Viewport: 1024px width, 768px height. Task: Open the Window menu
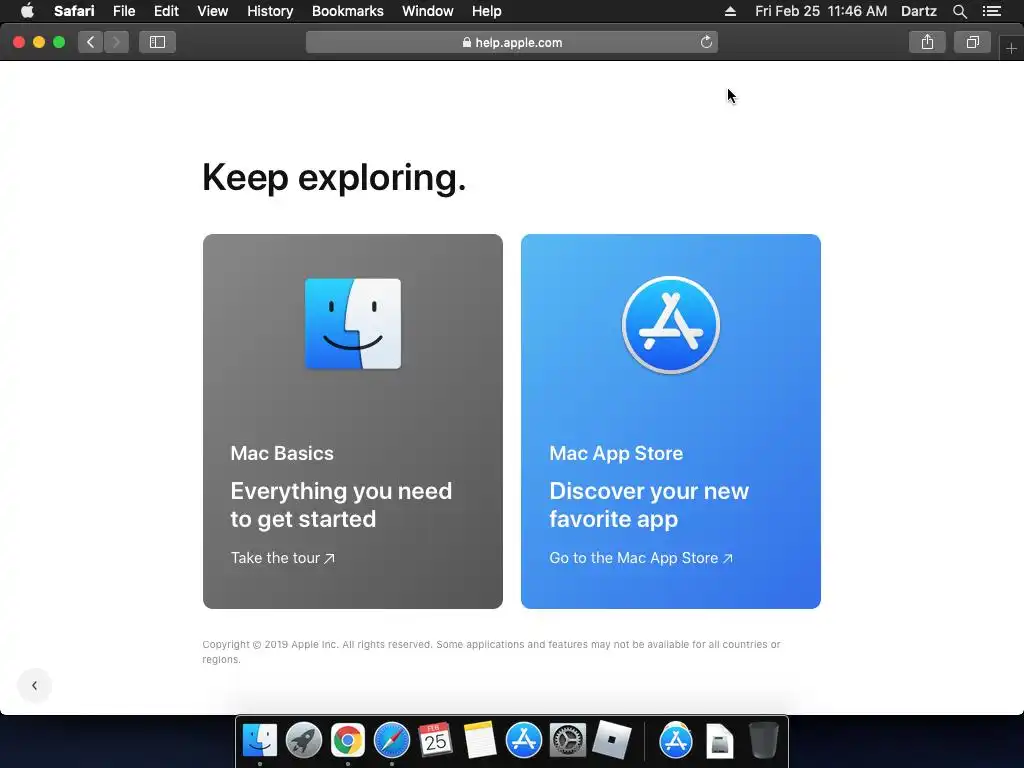(x=427, y=11)
